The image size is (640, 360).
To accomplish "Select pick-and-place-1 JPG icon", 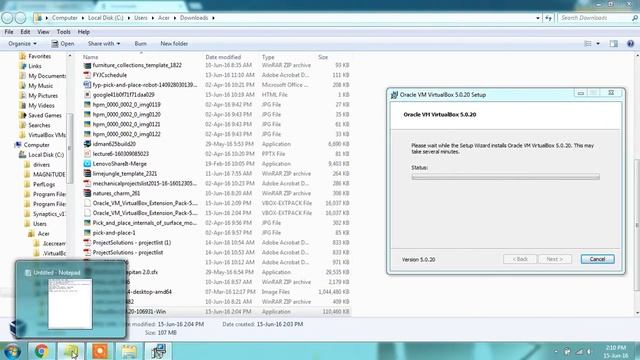I will [87, 233].
